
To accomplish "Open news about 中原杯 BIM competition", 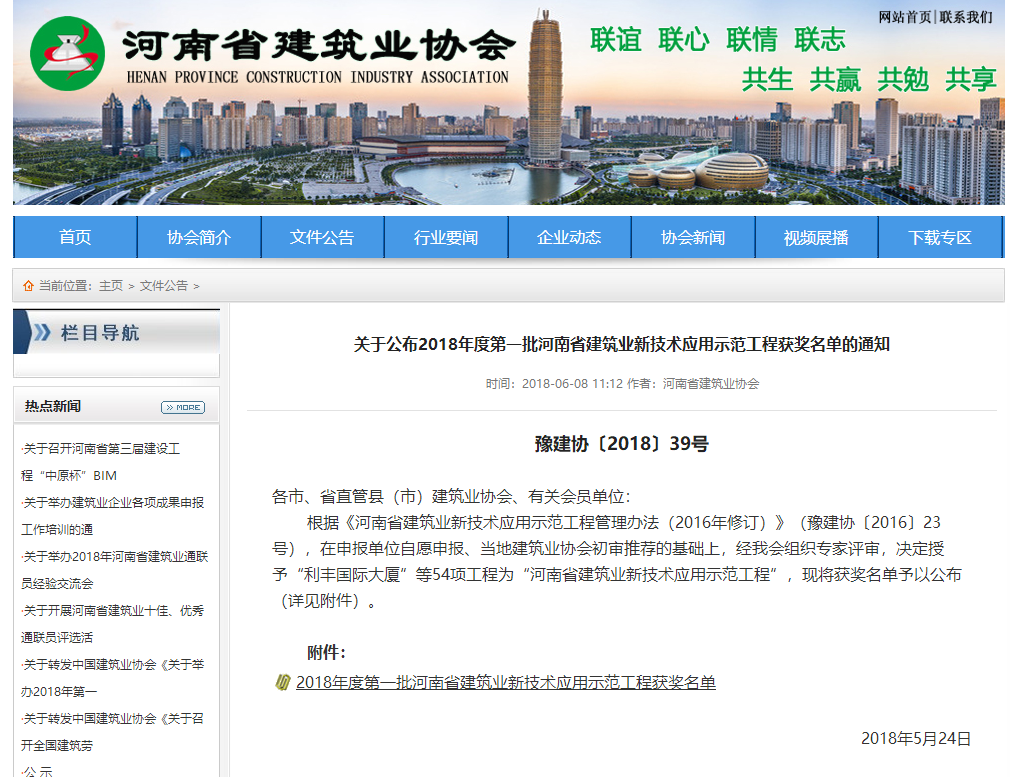I will point(101,462).
